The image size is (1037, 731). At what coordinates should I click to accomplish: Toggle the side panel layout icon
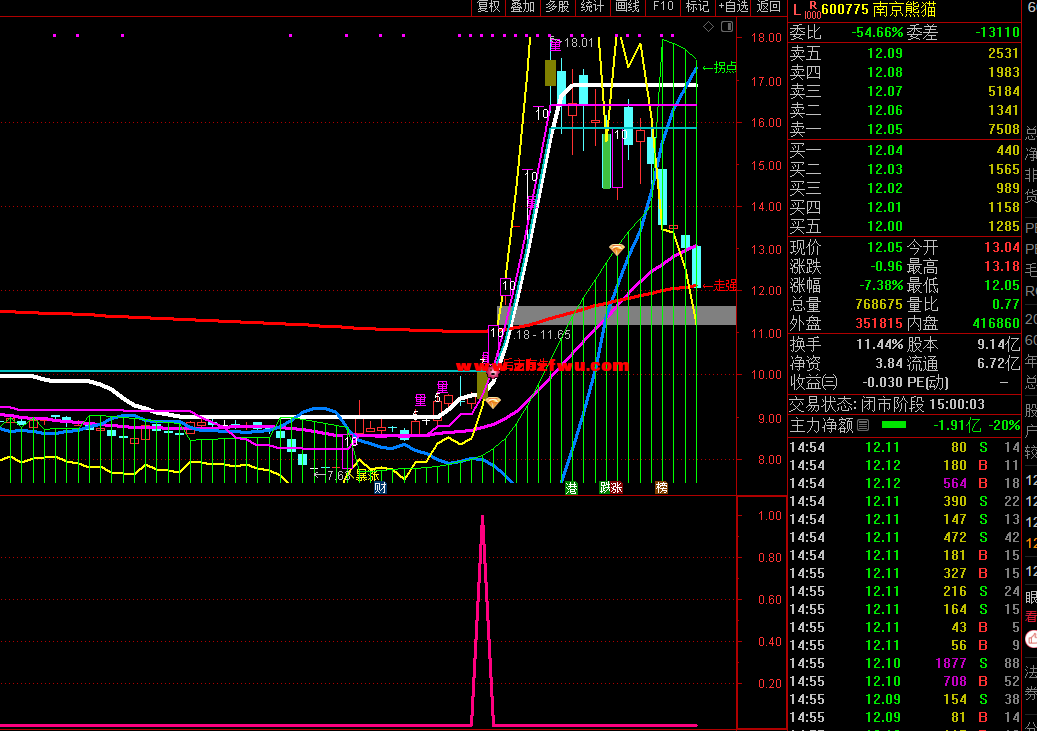pos(727,26)
